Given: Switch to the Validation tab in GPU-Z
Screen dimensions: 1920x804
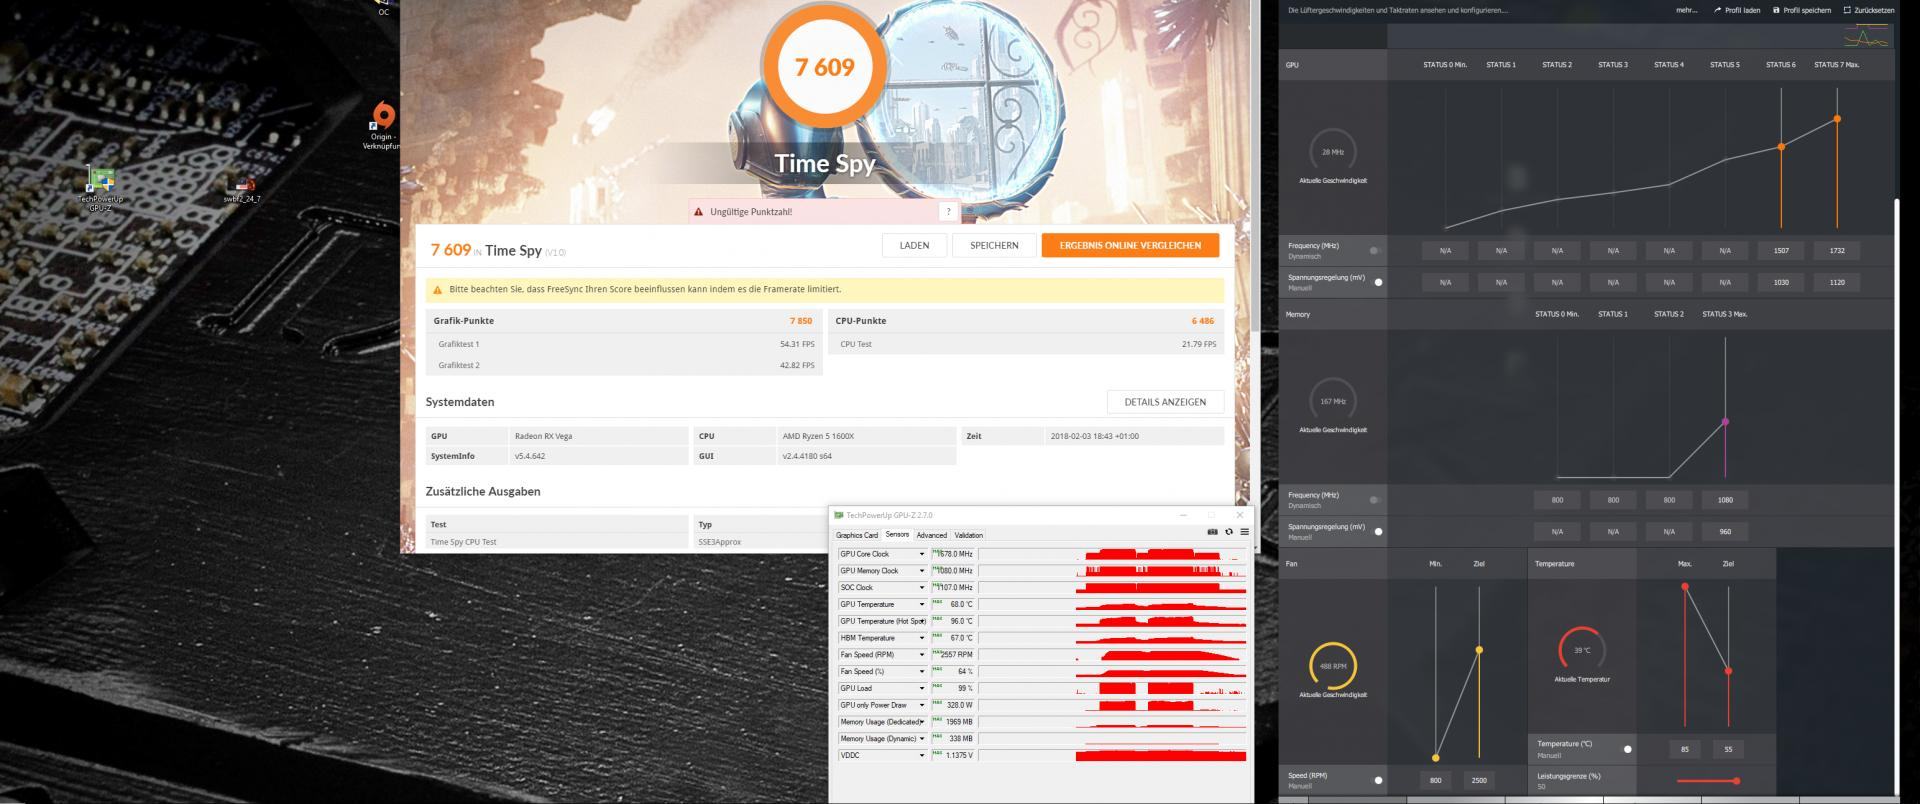Looking at the screenshot, I should (x=968, y=535).
